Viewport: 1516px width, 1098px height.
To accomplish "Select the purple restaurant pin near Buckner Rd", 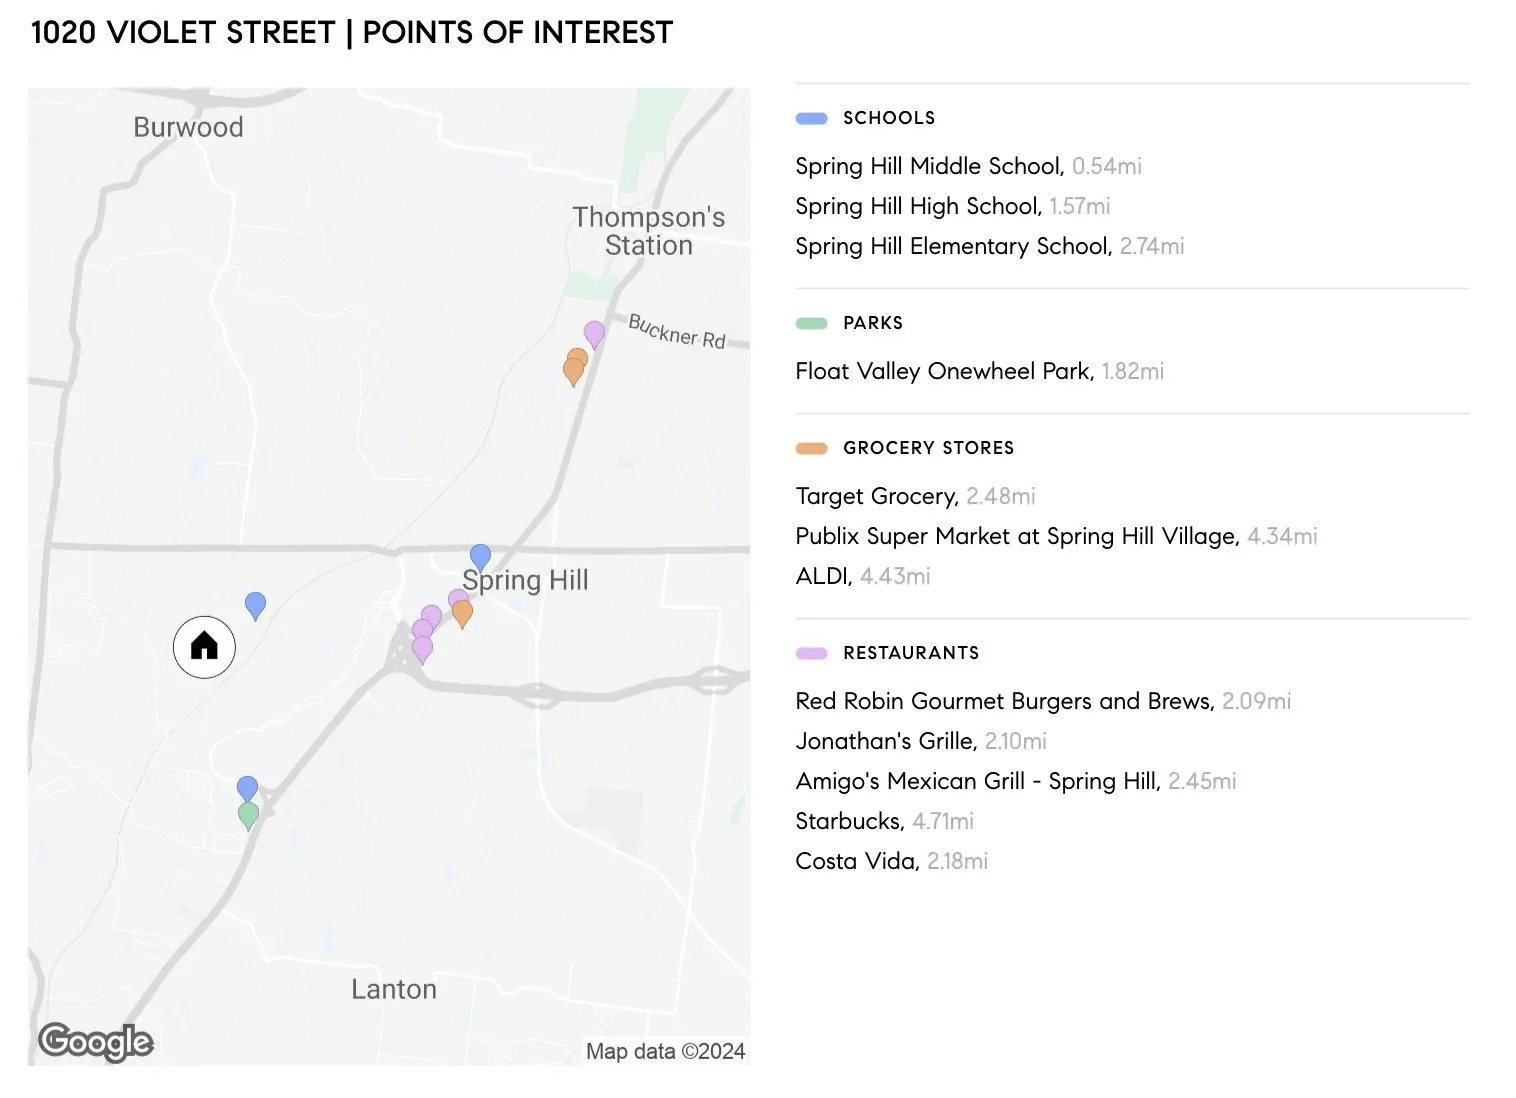I will pyautogui.click(x=594, y=333).
